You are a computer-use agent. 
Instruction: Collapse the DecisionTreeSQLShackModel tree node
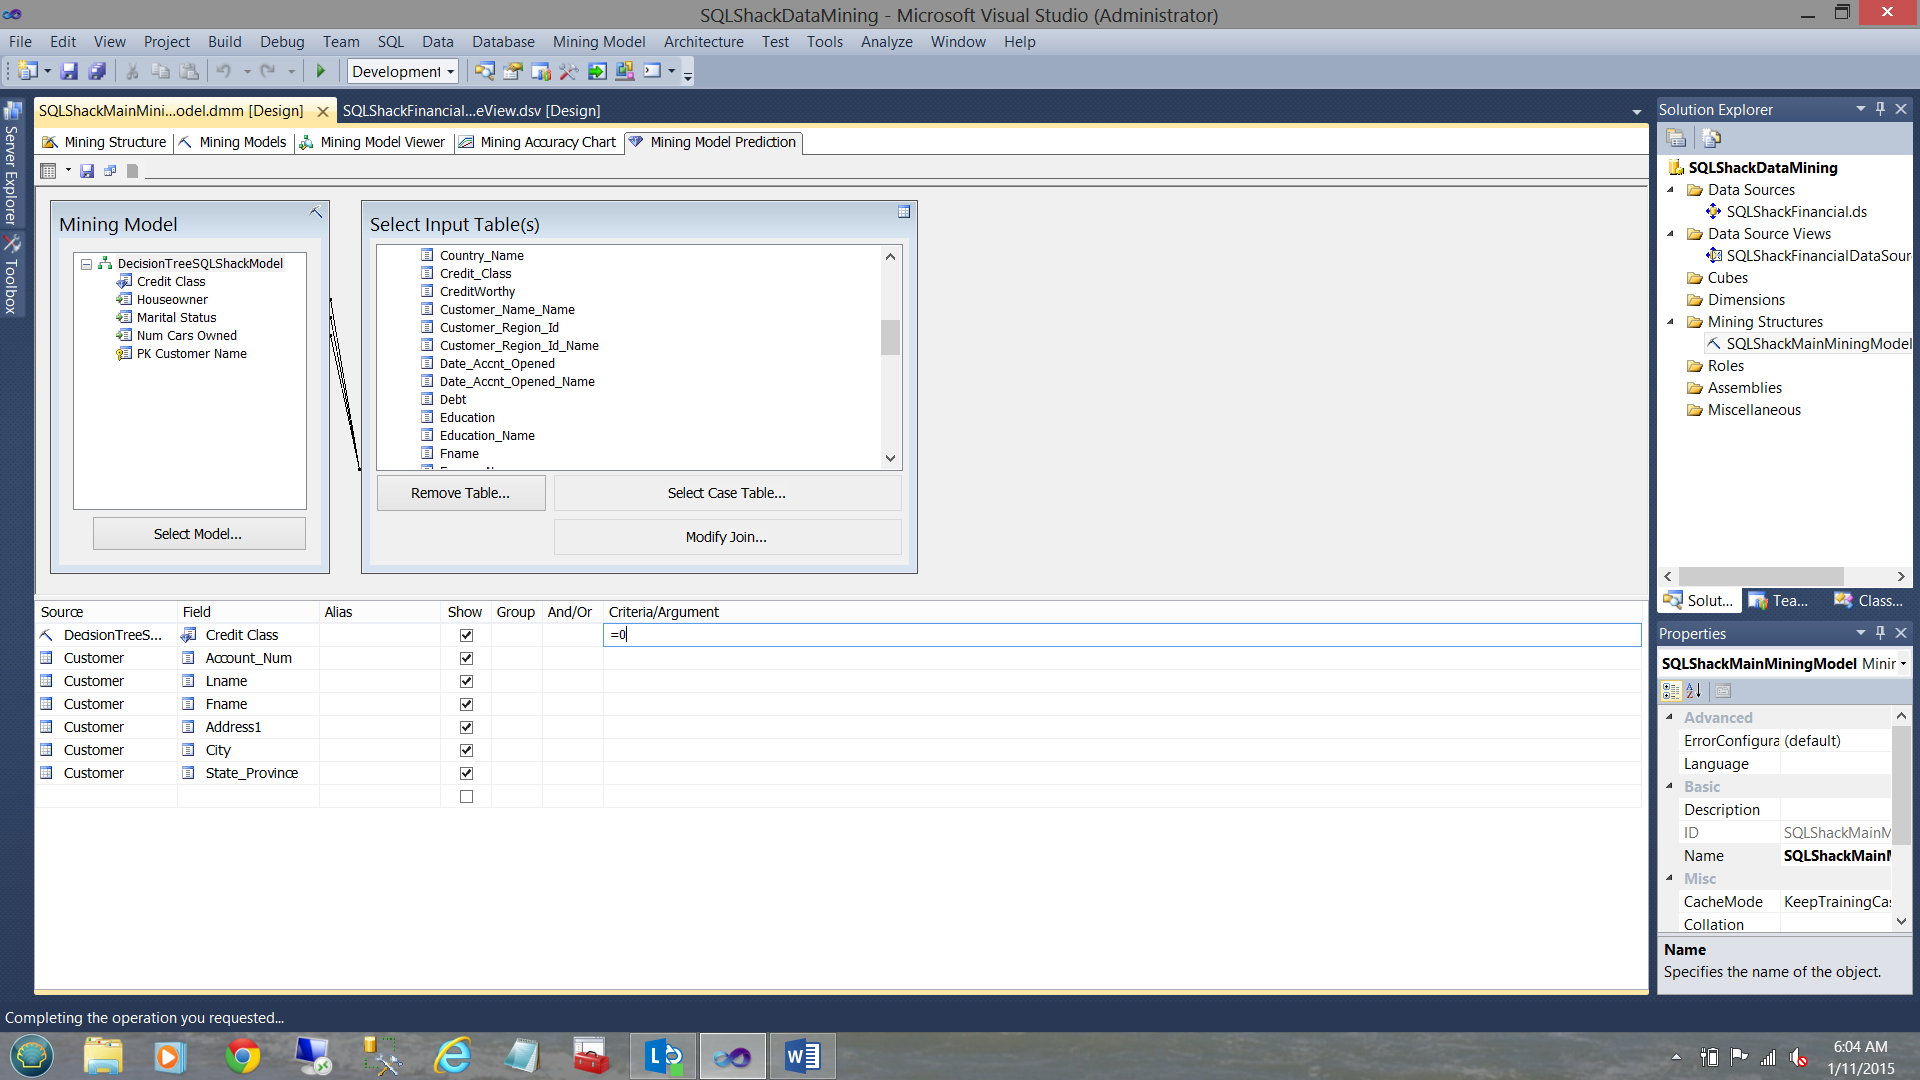pyautogui.click(x=87, y=264)
